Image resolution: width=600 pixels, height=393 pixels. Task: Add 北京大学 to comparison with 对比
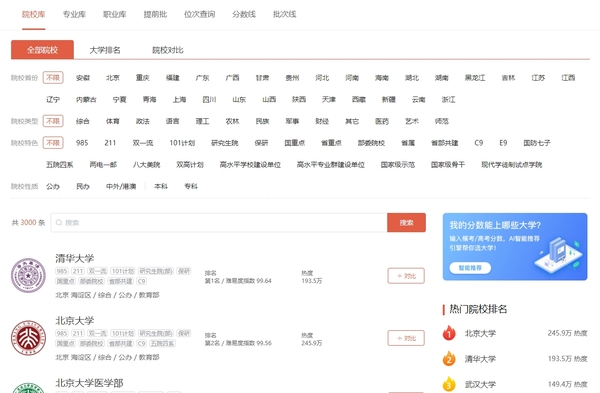tap(406, 338)
